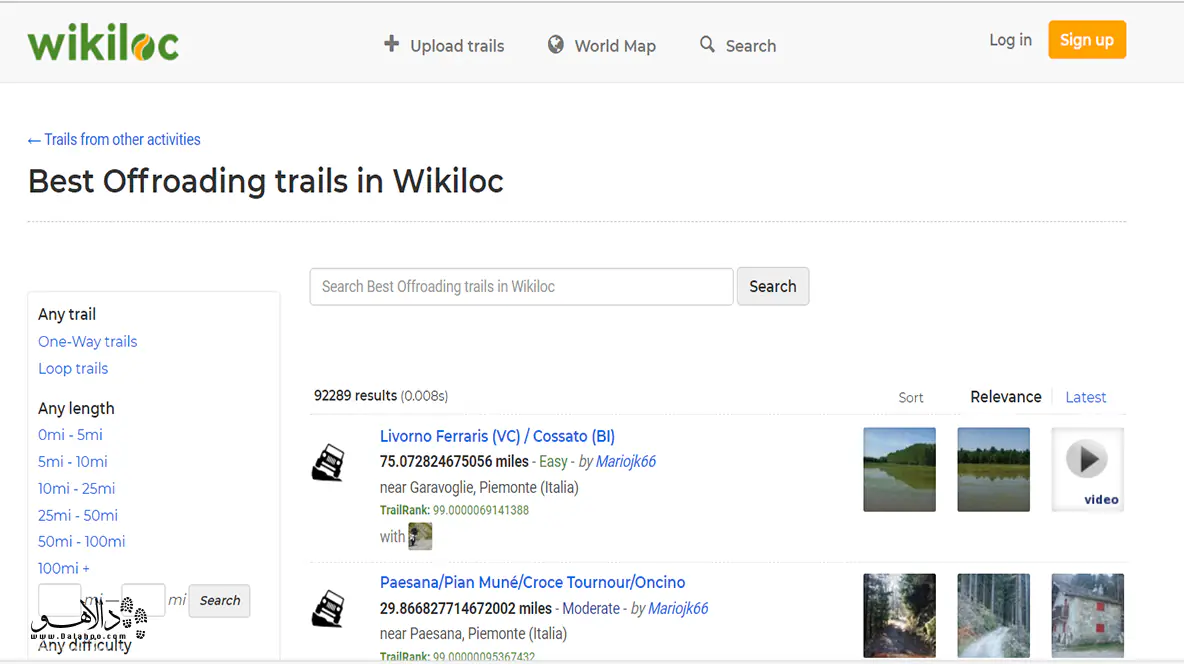Click the minimum length input box

(60, 601)
